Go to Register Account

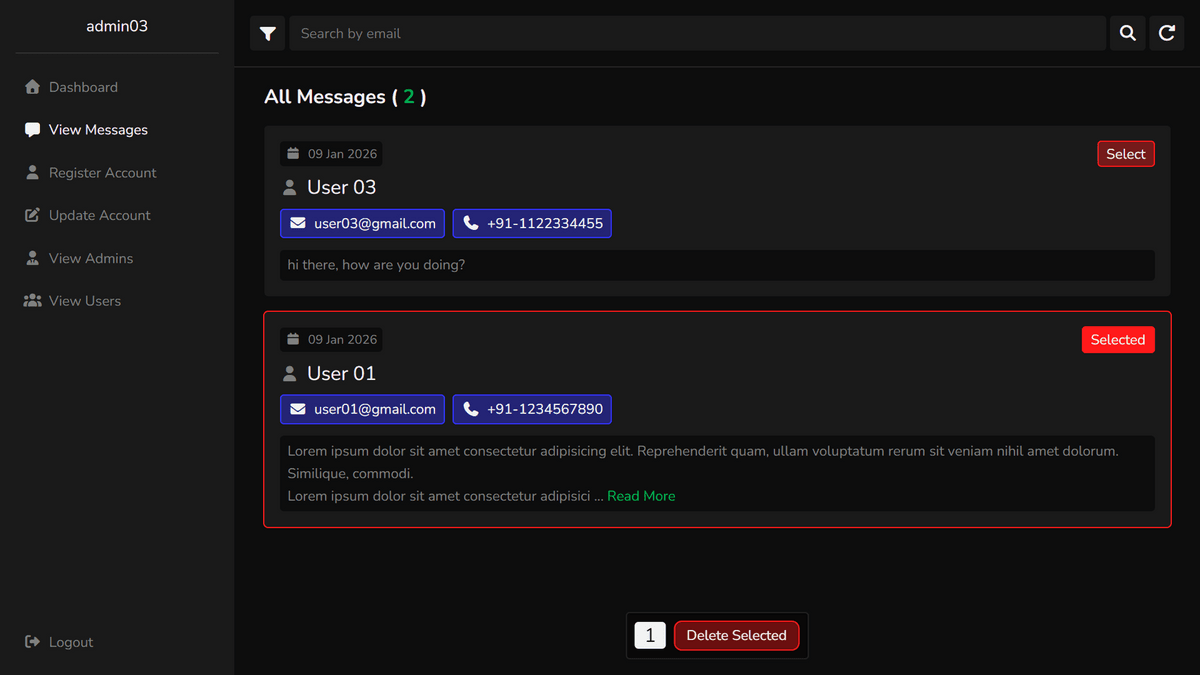click(x=102, y=173)
